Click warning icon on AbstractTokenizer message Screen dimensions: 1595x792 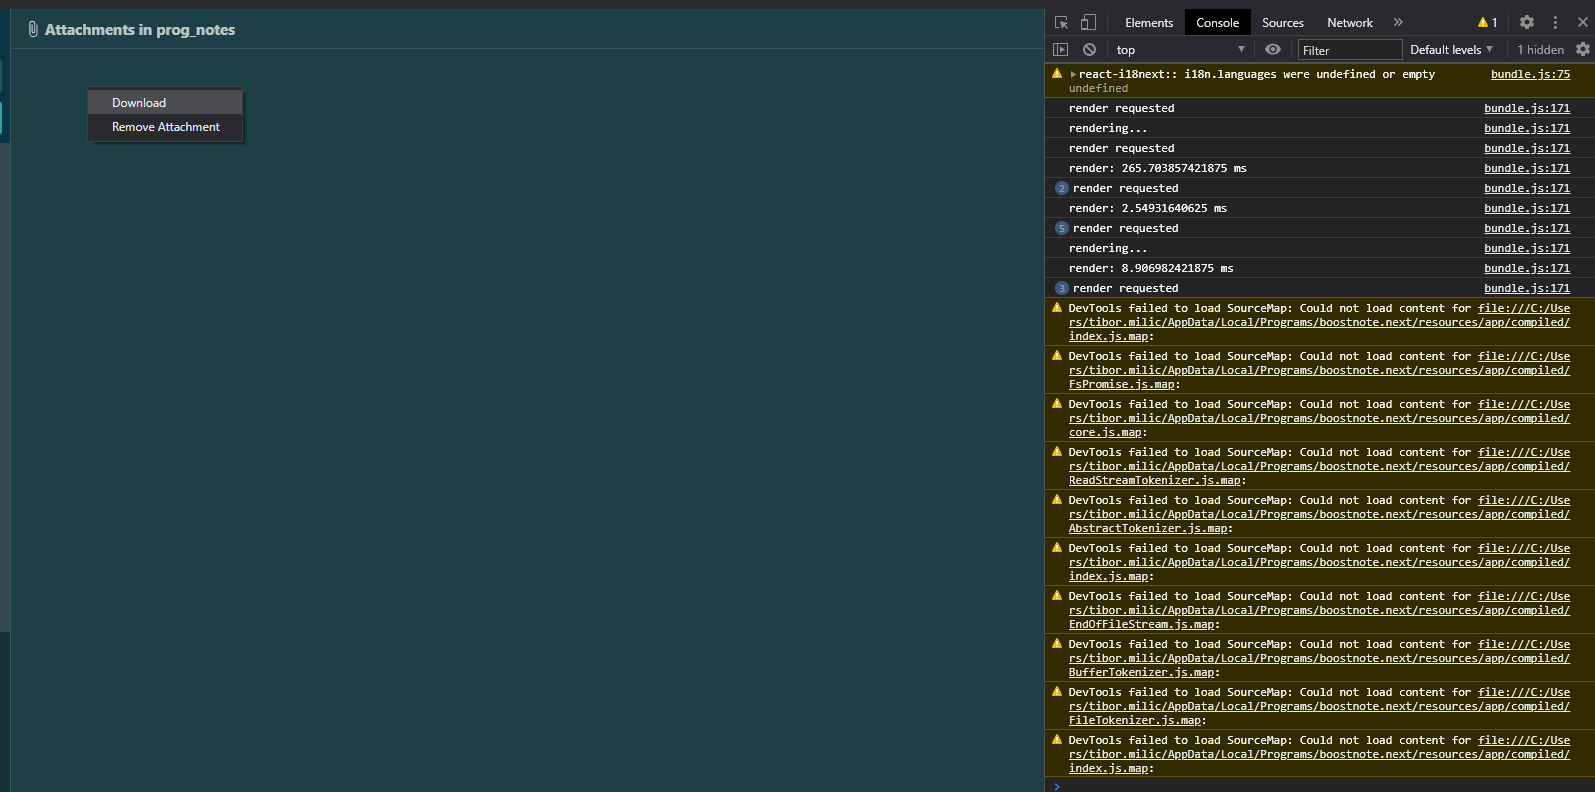pos(1057,499)
